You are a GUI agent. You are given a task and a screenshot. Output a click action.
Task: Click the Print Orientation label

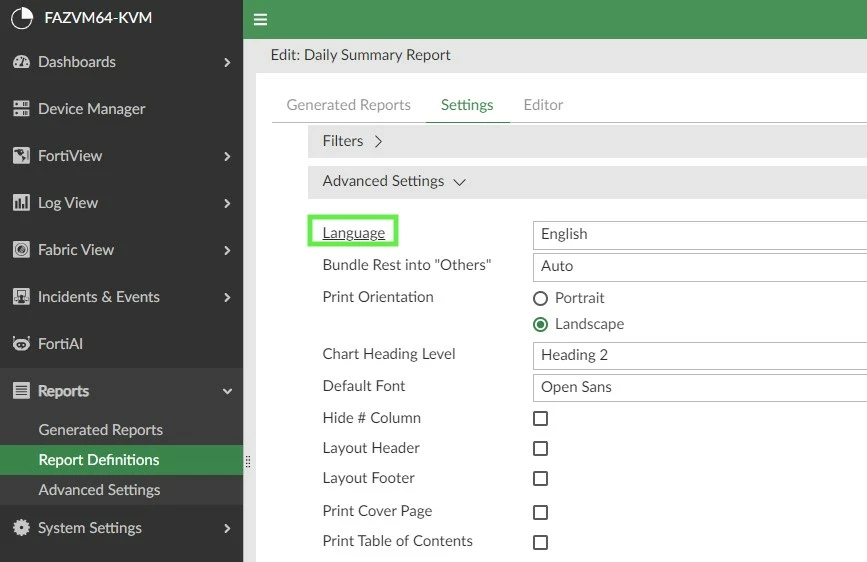(x=378, y=297)
